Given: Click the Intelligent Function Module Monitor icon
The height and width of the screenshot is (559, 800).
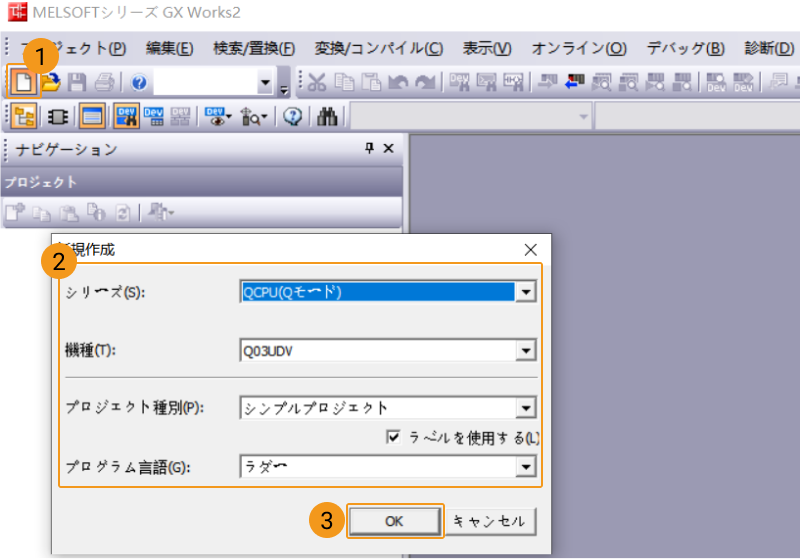Looking at the screenshot, I should 250,117.
